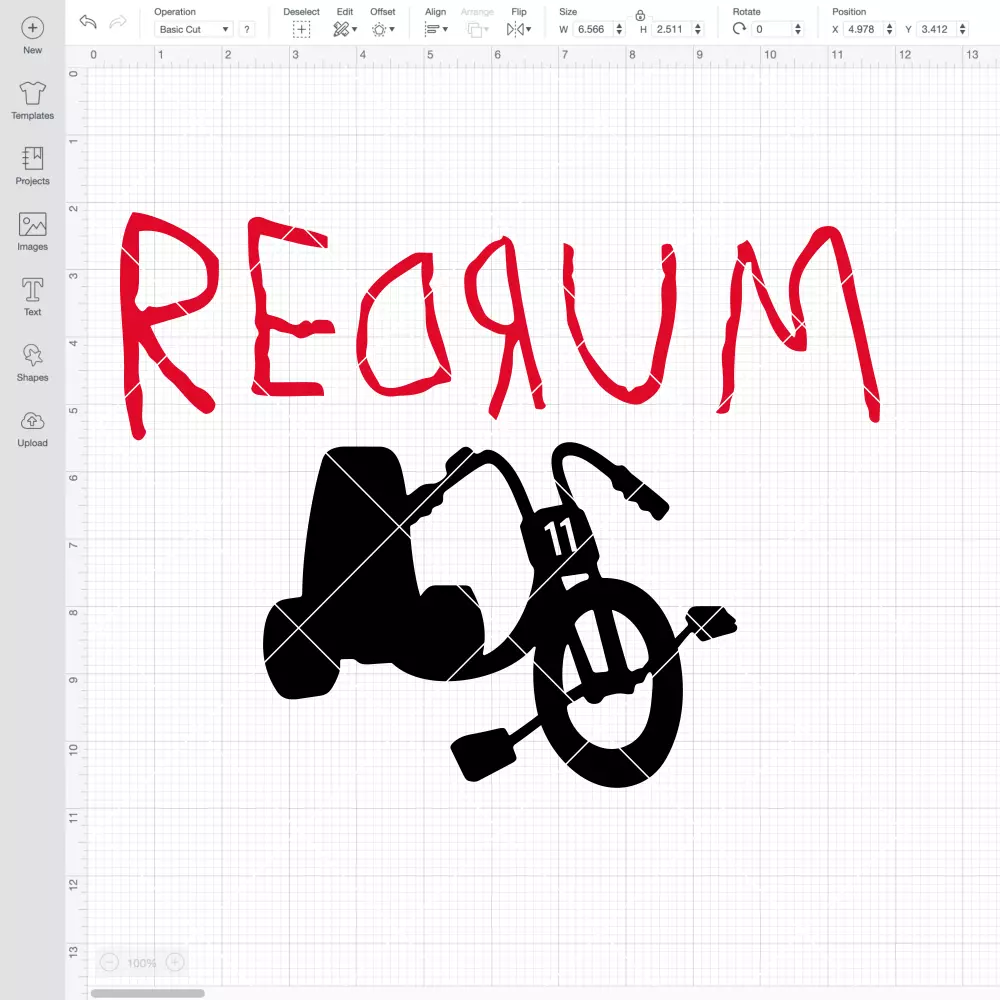Click the Rotate icon
The height and width of the screenshot is (1000, 1000).
[x=739, y=29]
